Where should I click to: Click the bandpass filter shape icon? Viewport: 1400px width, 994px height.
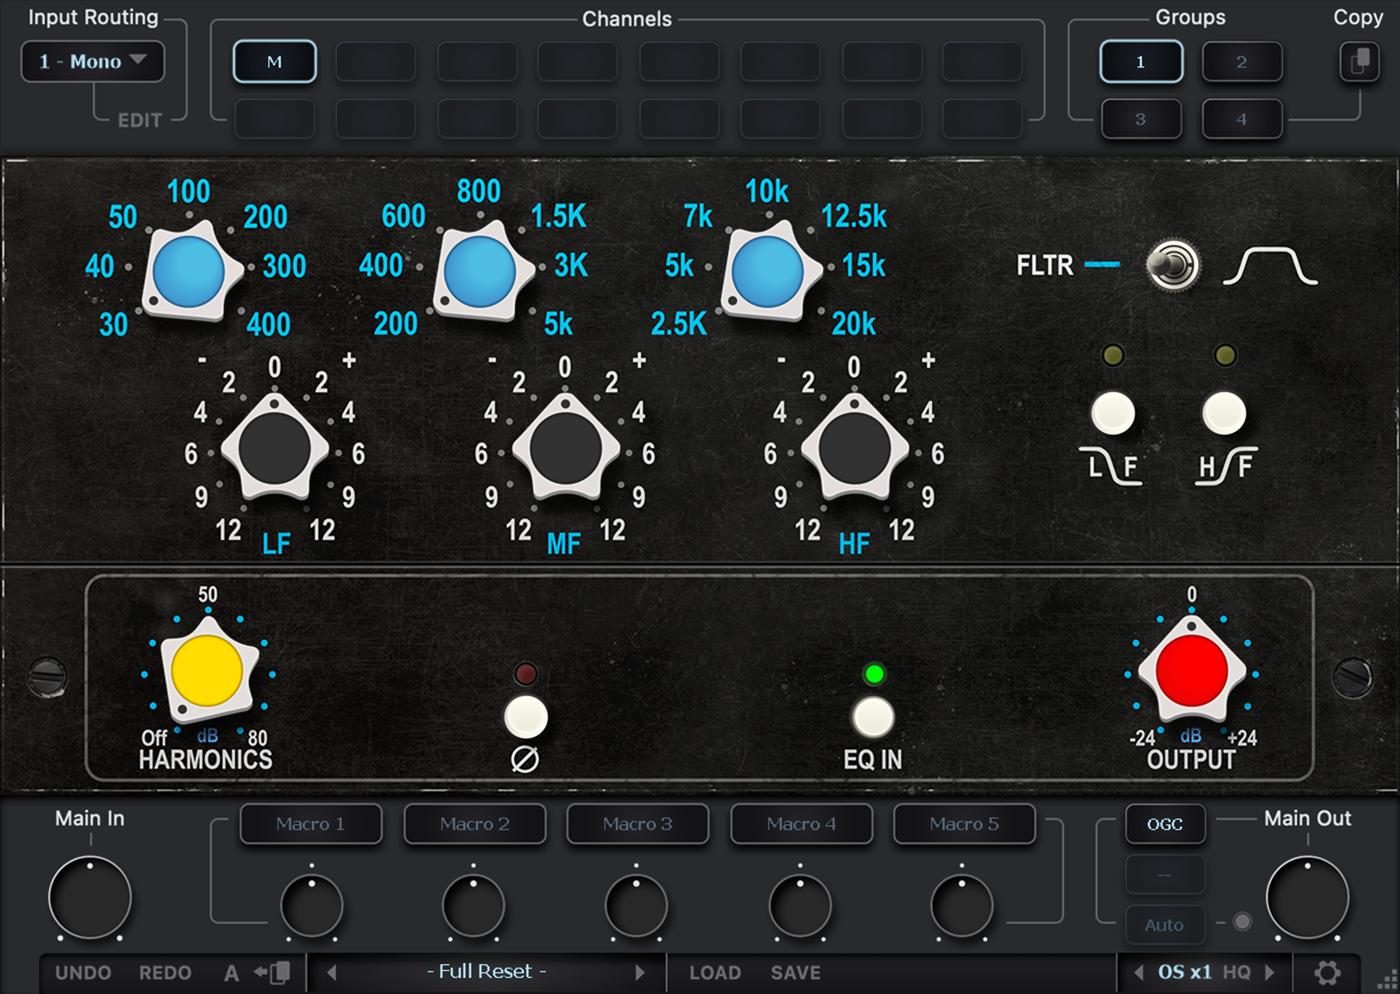pos(1270,267)
